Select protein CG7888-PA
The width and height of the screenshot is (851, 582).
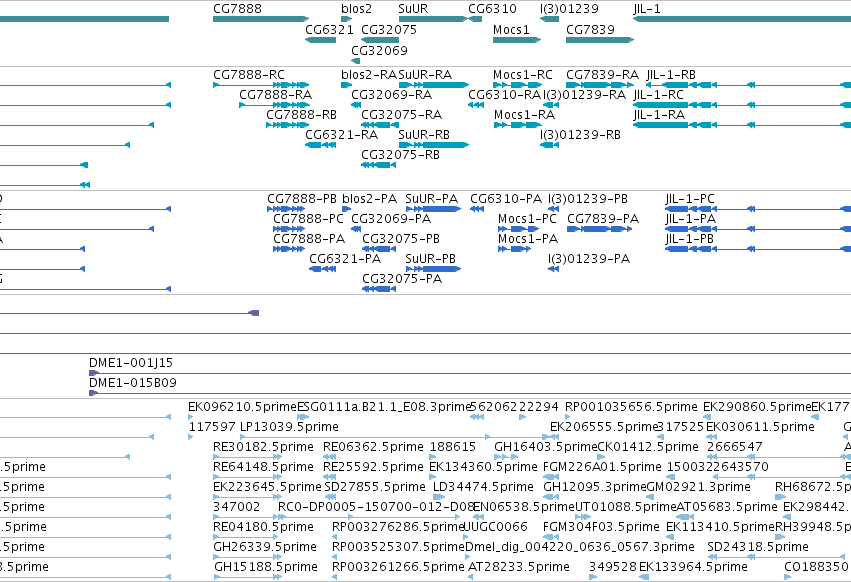tap(289, 249)
